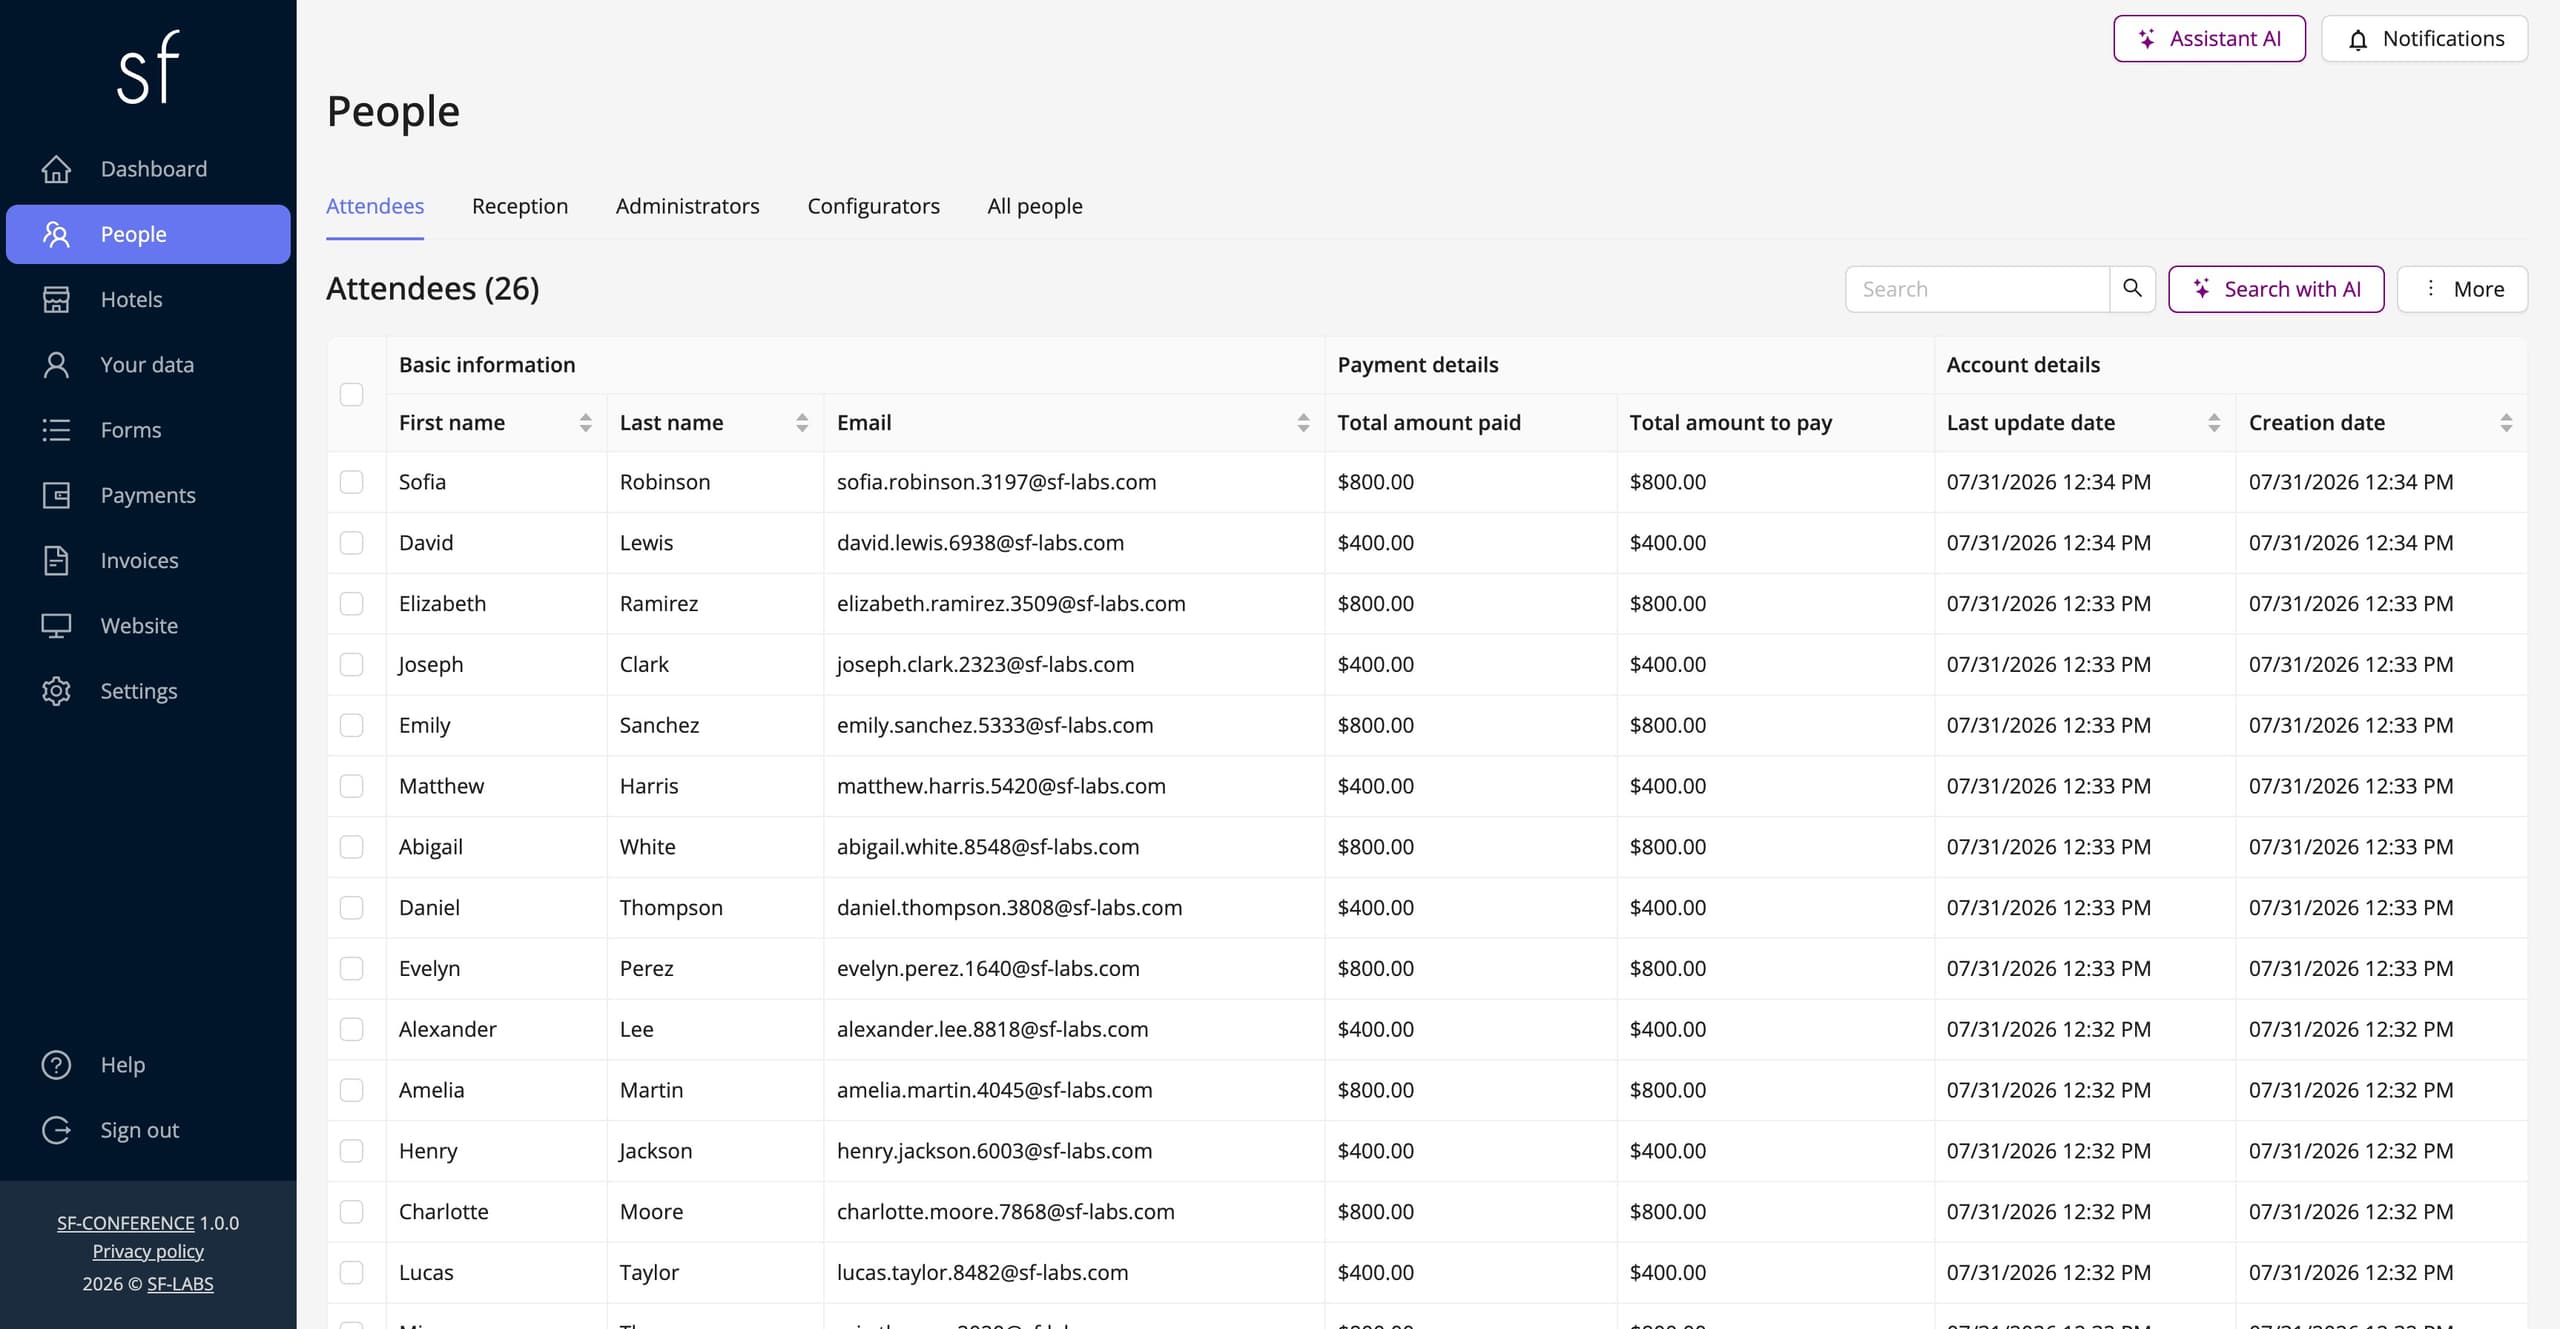Select the David Lewis row checkbox
The width and height of the screenshot is (2560, 1329).
(x=351, y=543)
